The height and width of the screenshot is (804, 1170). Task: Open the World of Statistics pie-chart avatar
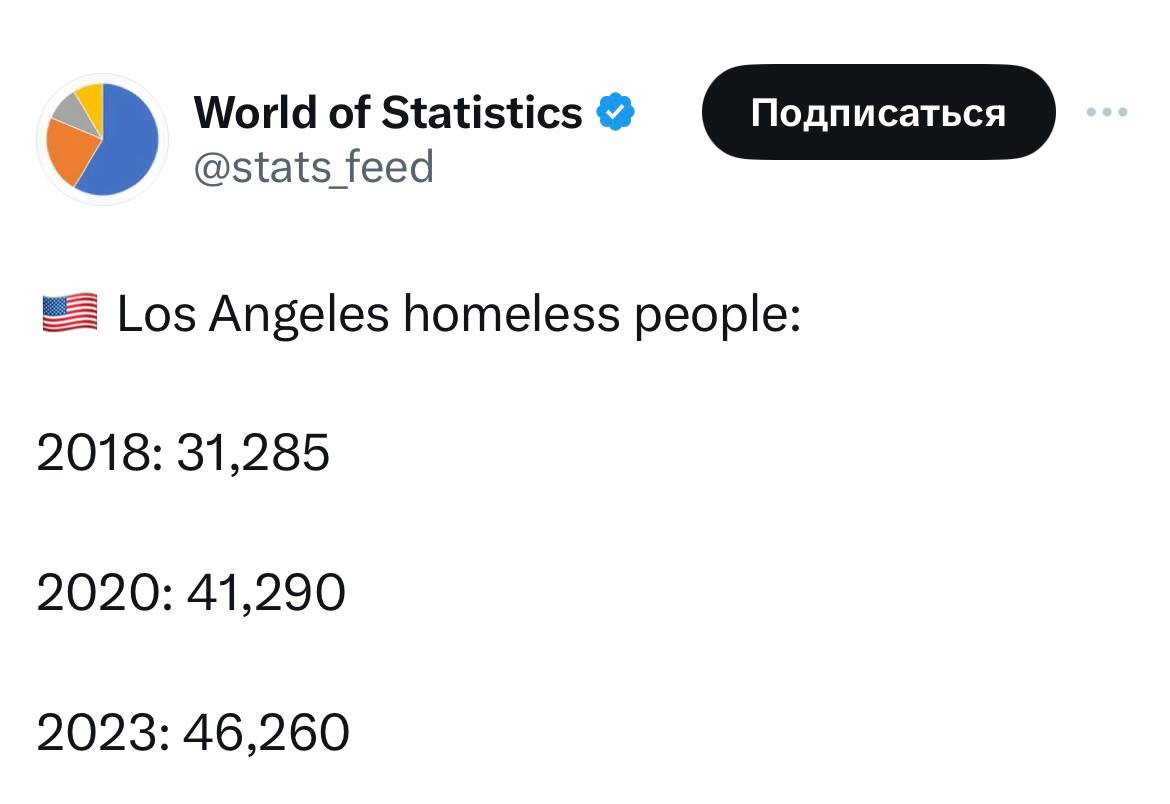coord(102,140)
